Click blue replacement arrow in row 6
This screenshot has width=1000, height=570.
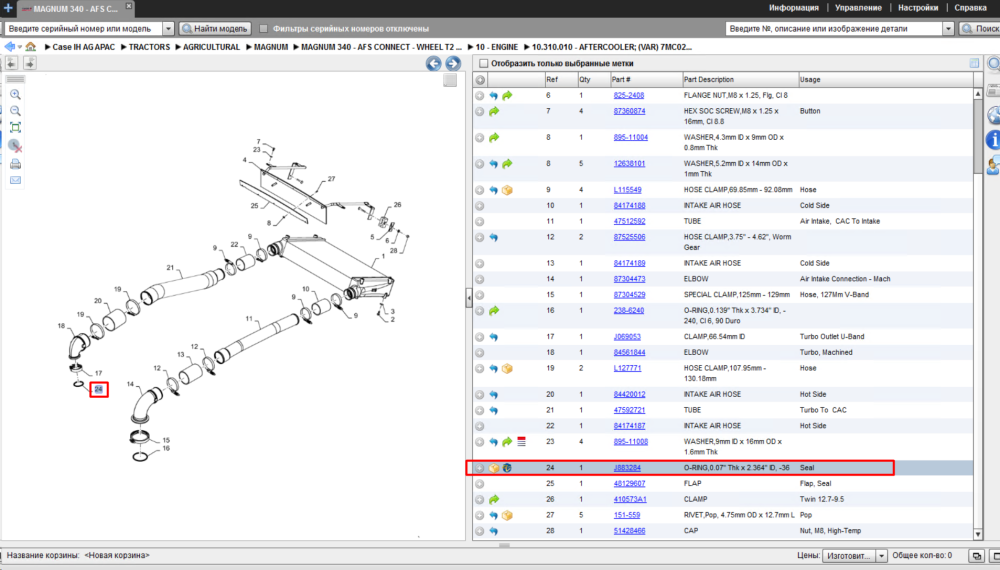[x=494, y=96]
